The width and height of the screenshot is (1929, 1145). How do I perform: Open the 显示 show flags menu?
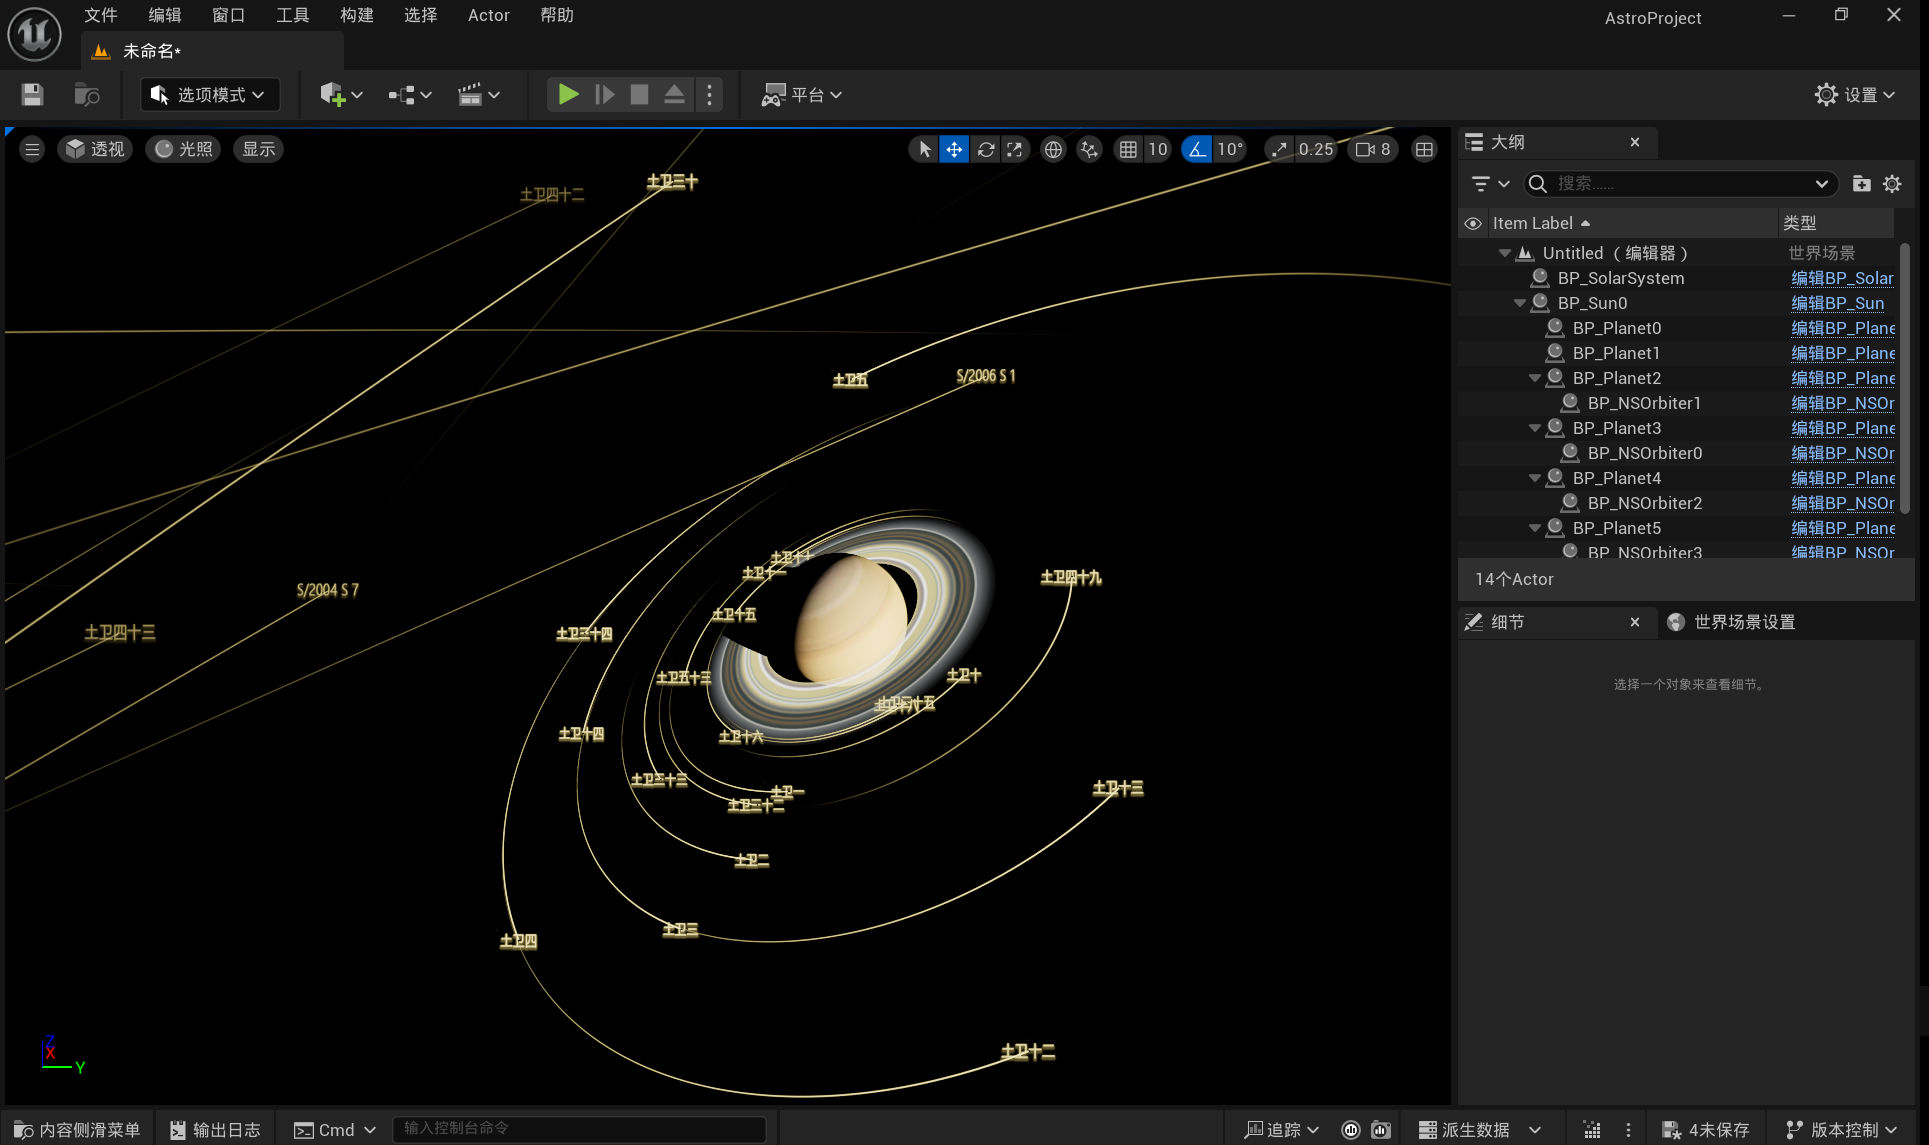coord(258,149)
